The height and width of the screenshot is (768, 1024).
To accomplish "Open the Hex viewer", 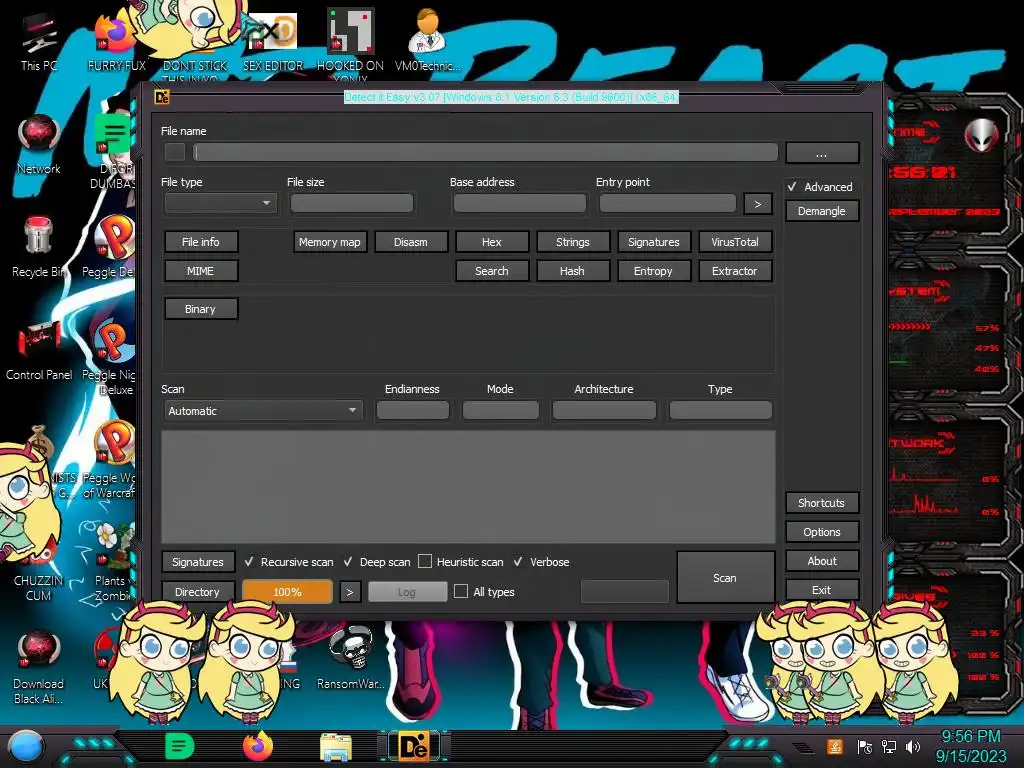I will point(492,242).
